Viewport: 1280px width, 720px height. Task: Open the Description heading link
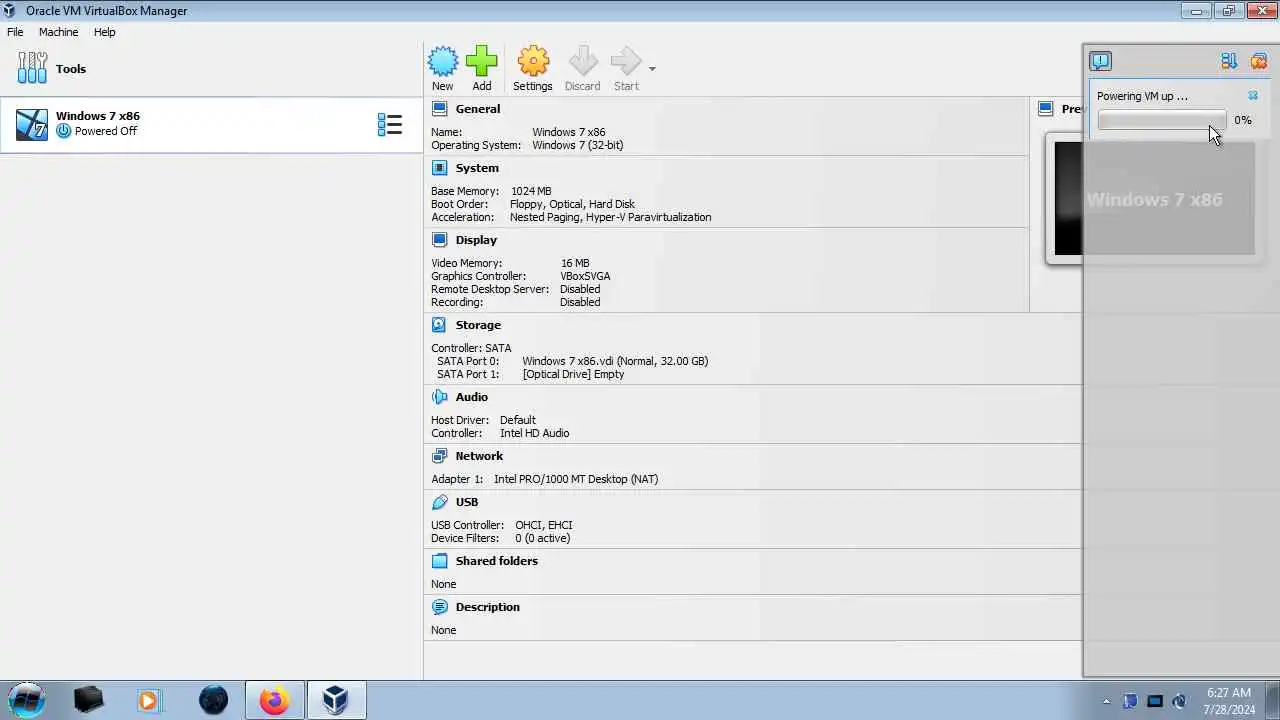tap(487, 607)
